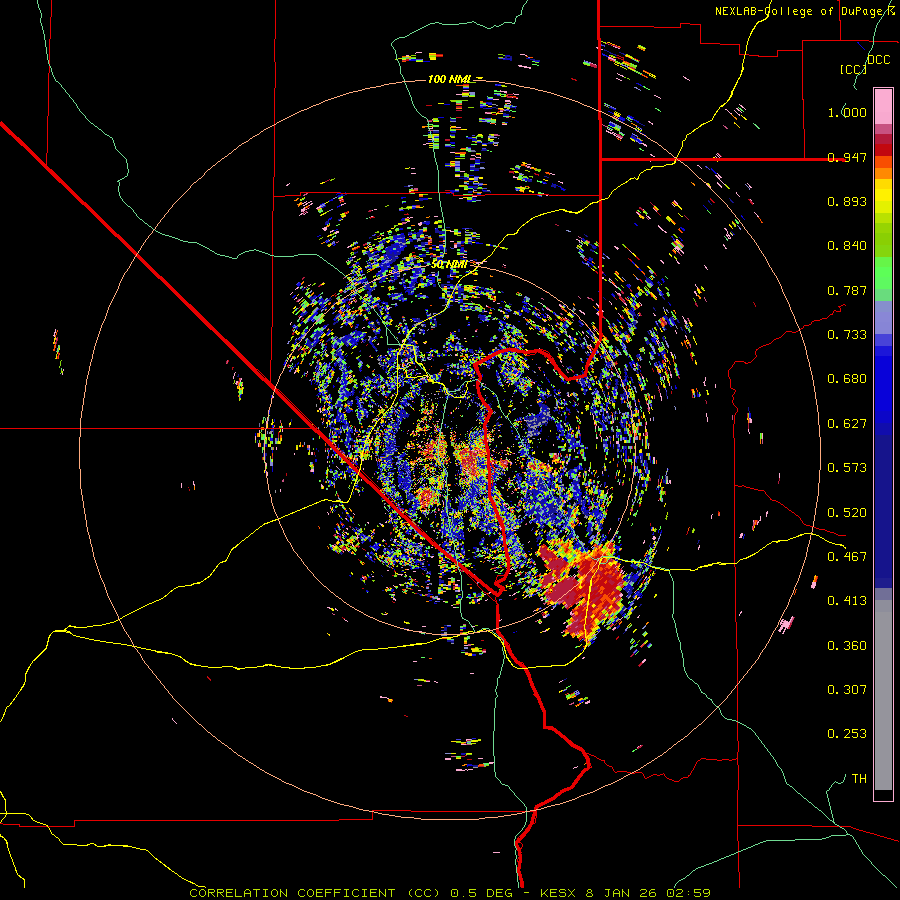Viewport: 900px width, 900px height.
Task: Click the 0.307 legend label
Action: click(847, 690)
